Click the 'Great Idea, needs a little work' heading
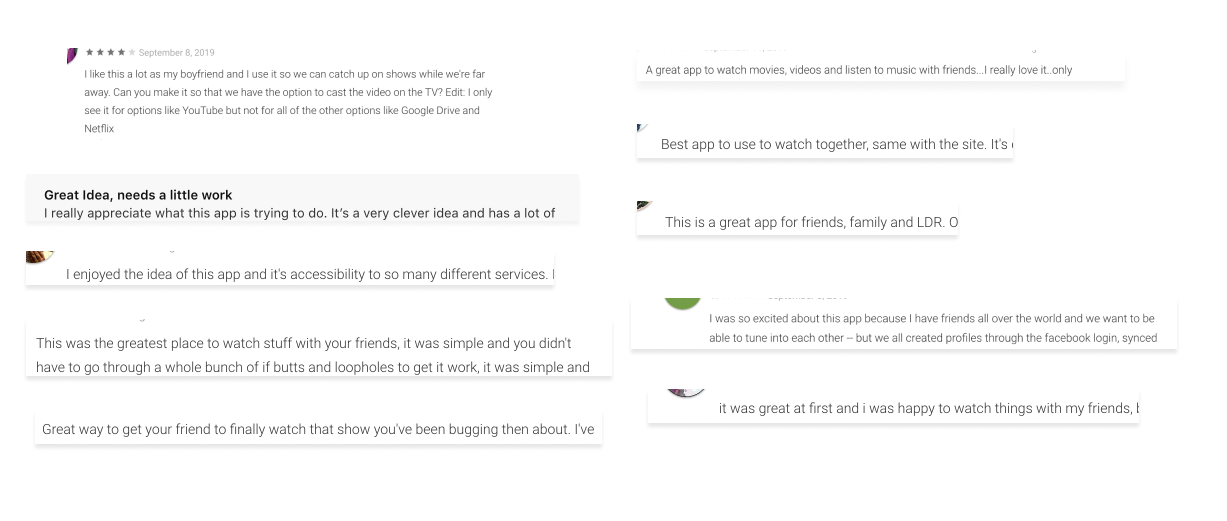This screenshot has width=1227, height=521. 138,195
